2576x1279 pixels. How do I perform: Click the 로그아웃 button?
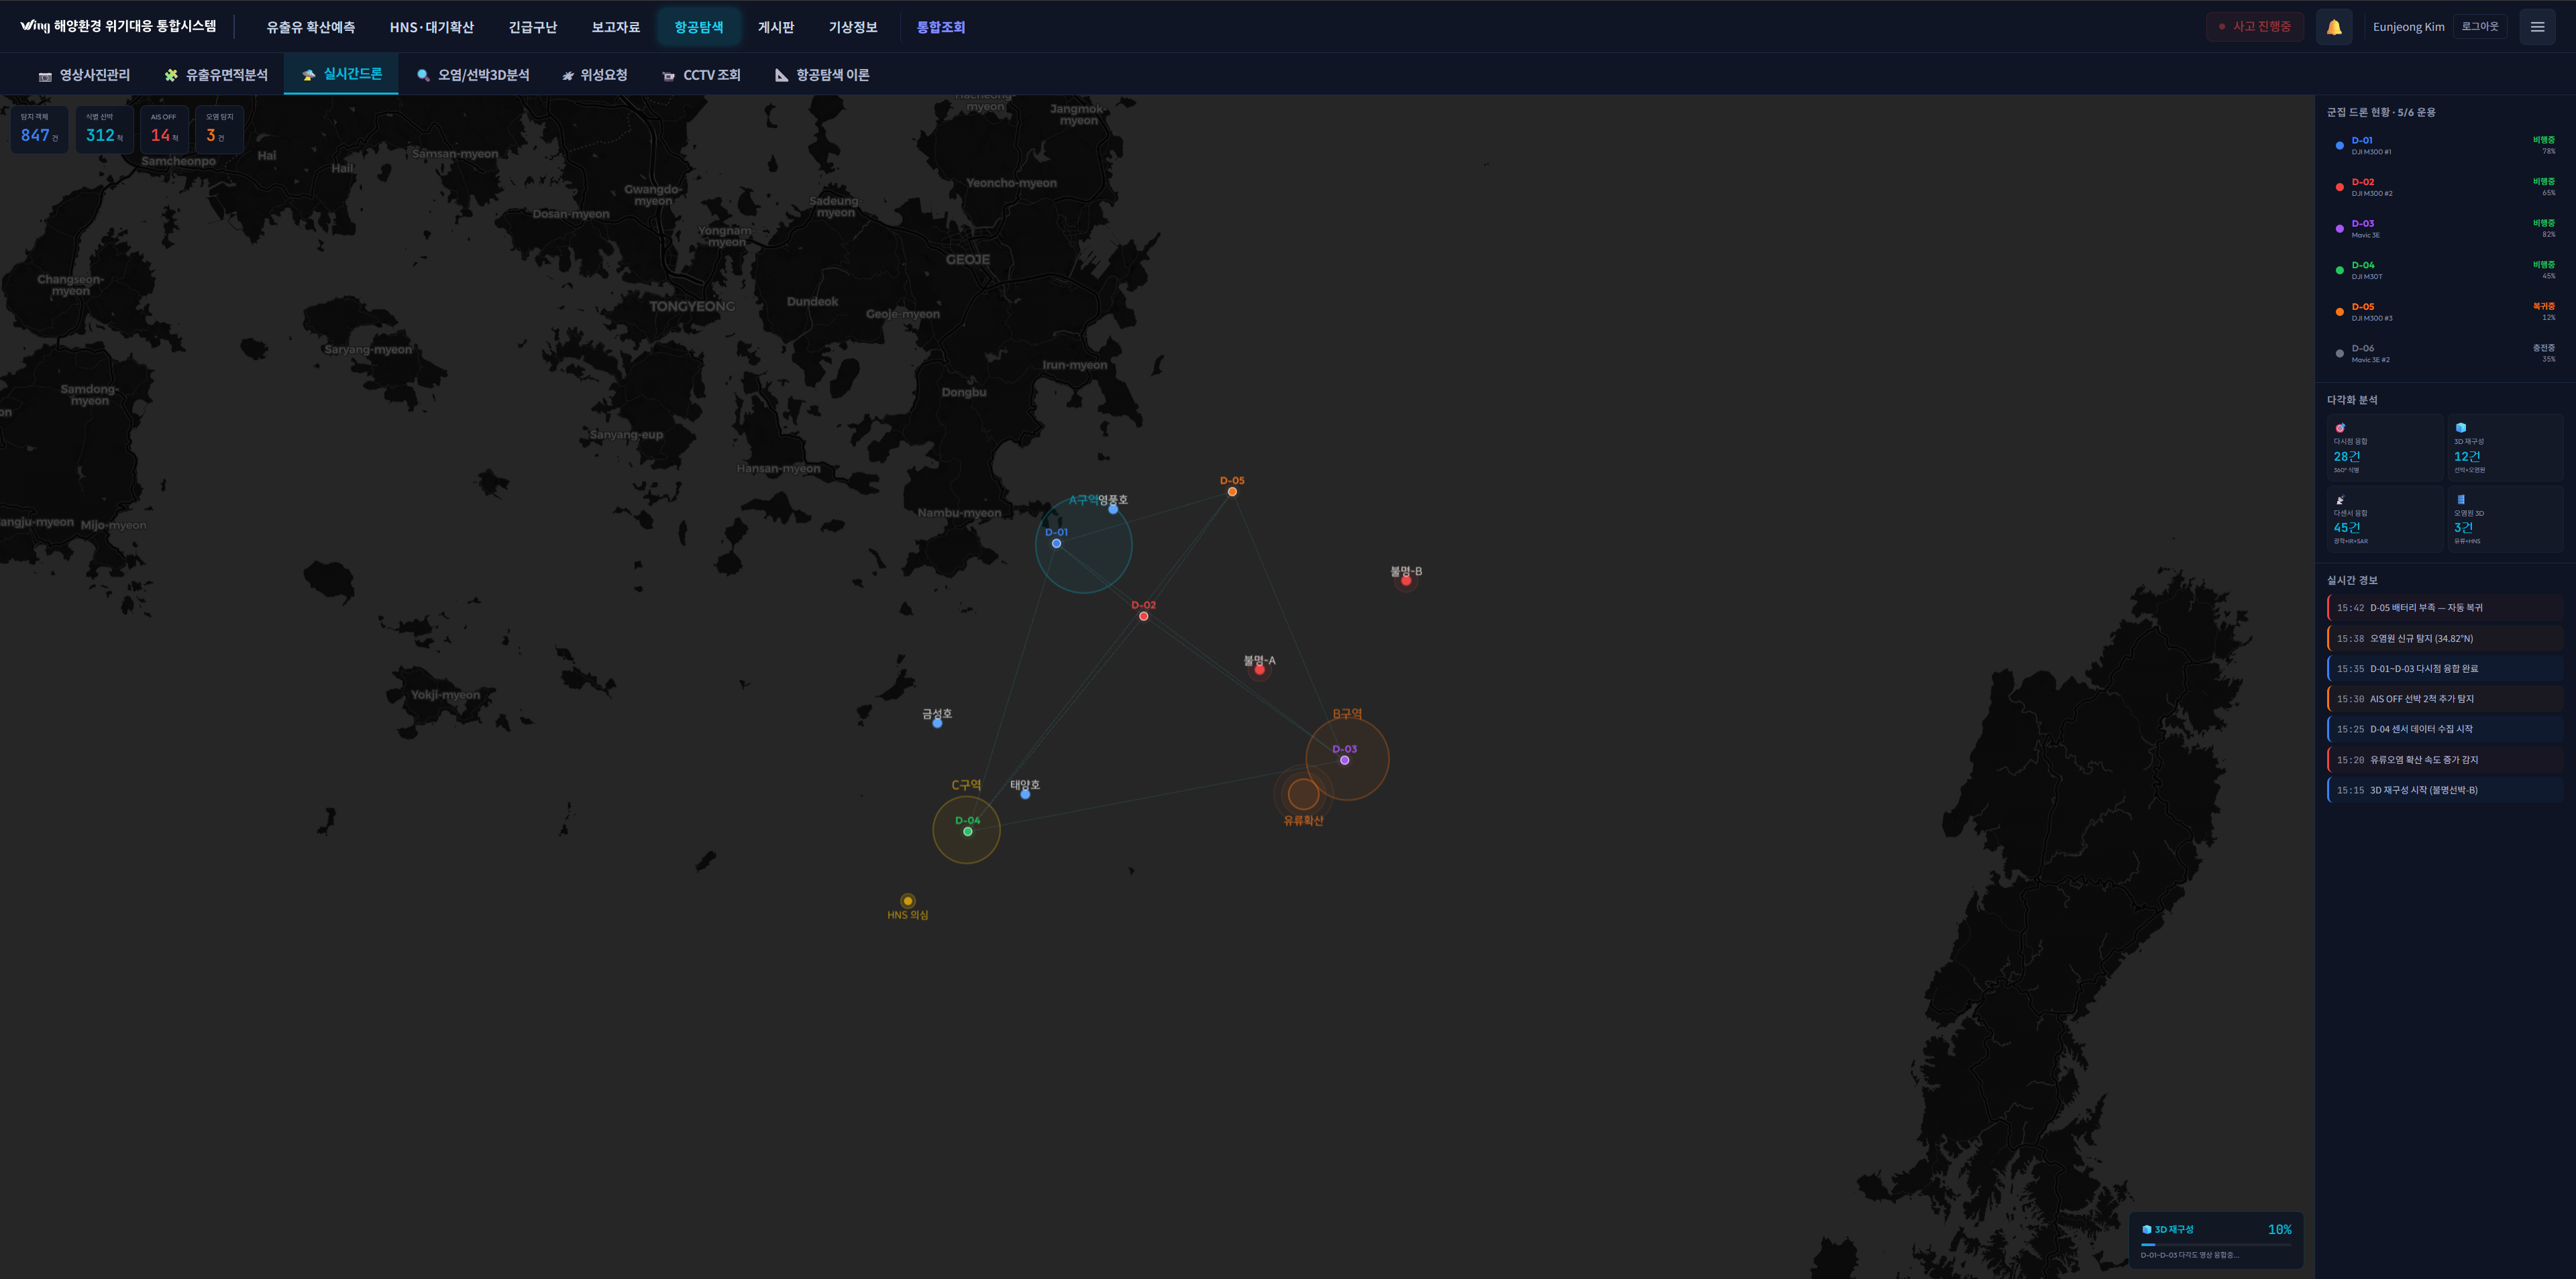(2479, 27)
